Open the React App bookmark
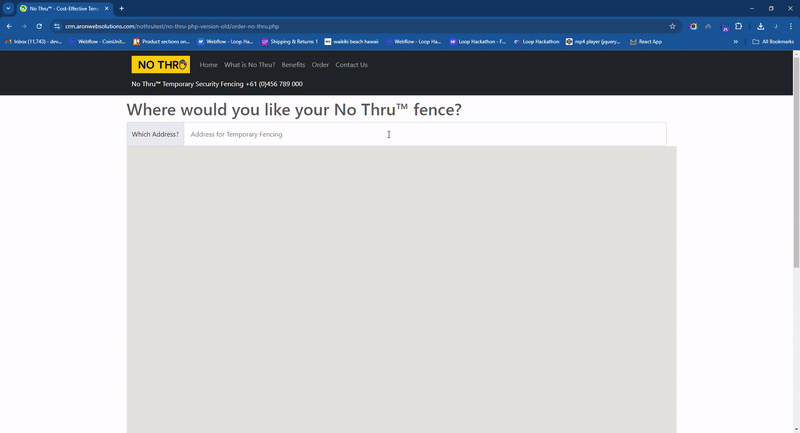Viewport: 800px width, 433px height. click(646, 42)
